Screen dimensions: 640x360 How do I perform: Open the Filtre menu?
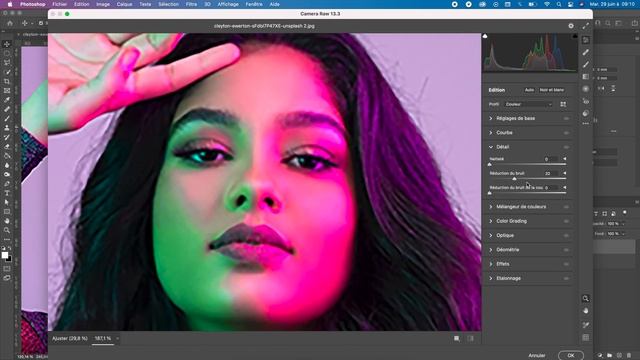191,4
